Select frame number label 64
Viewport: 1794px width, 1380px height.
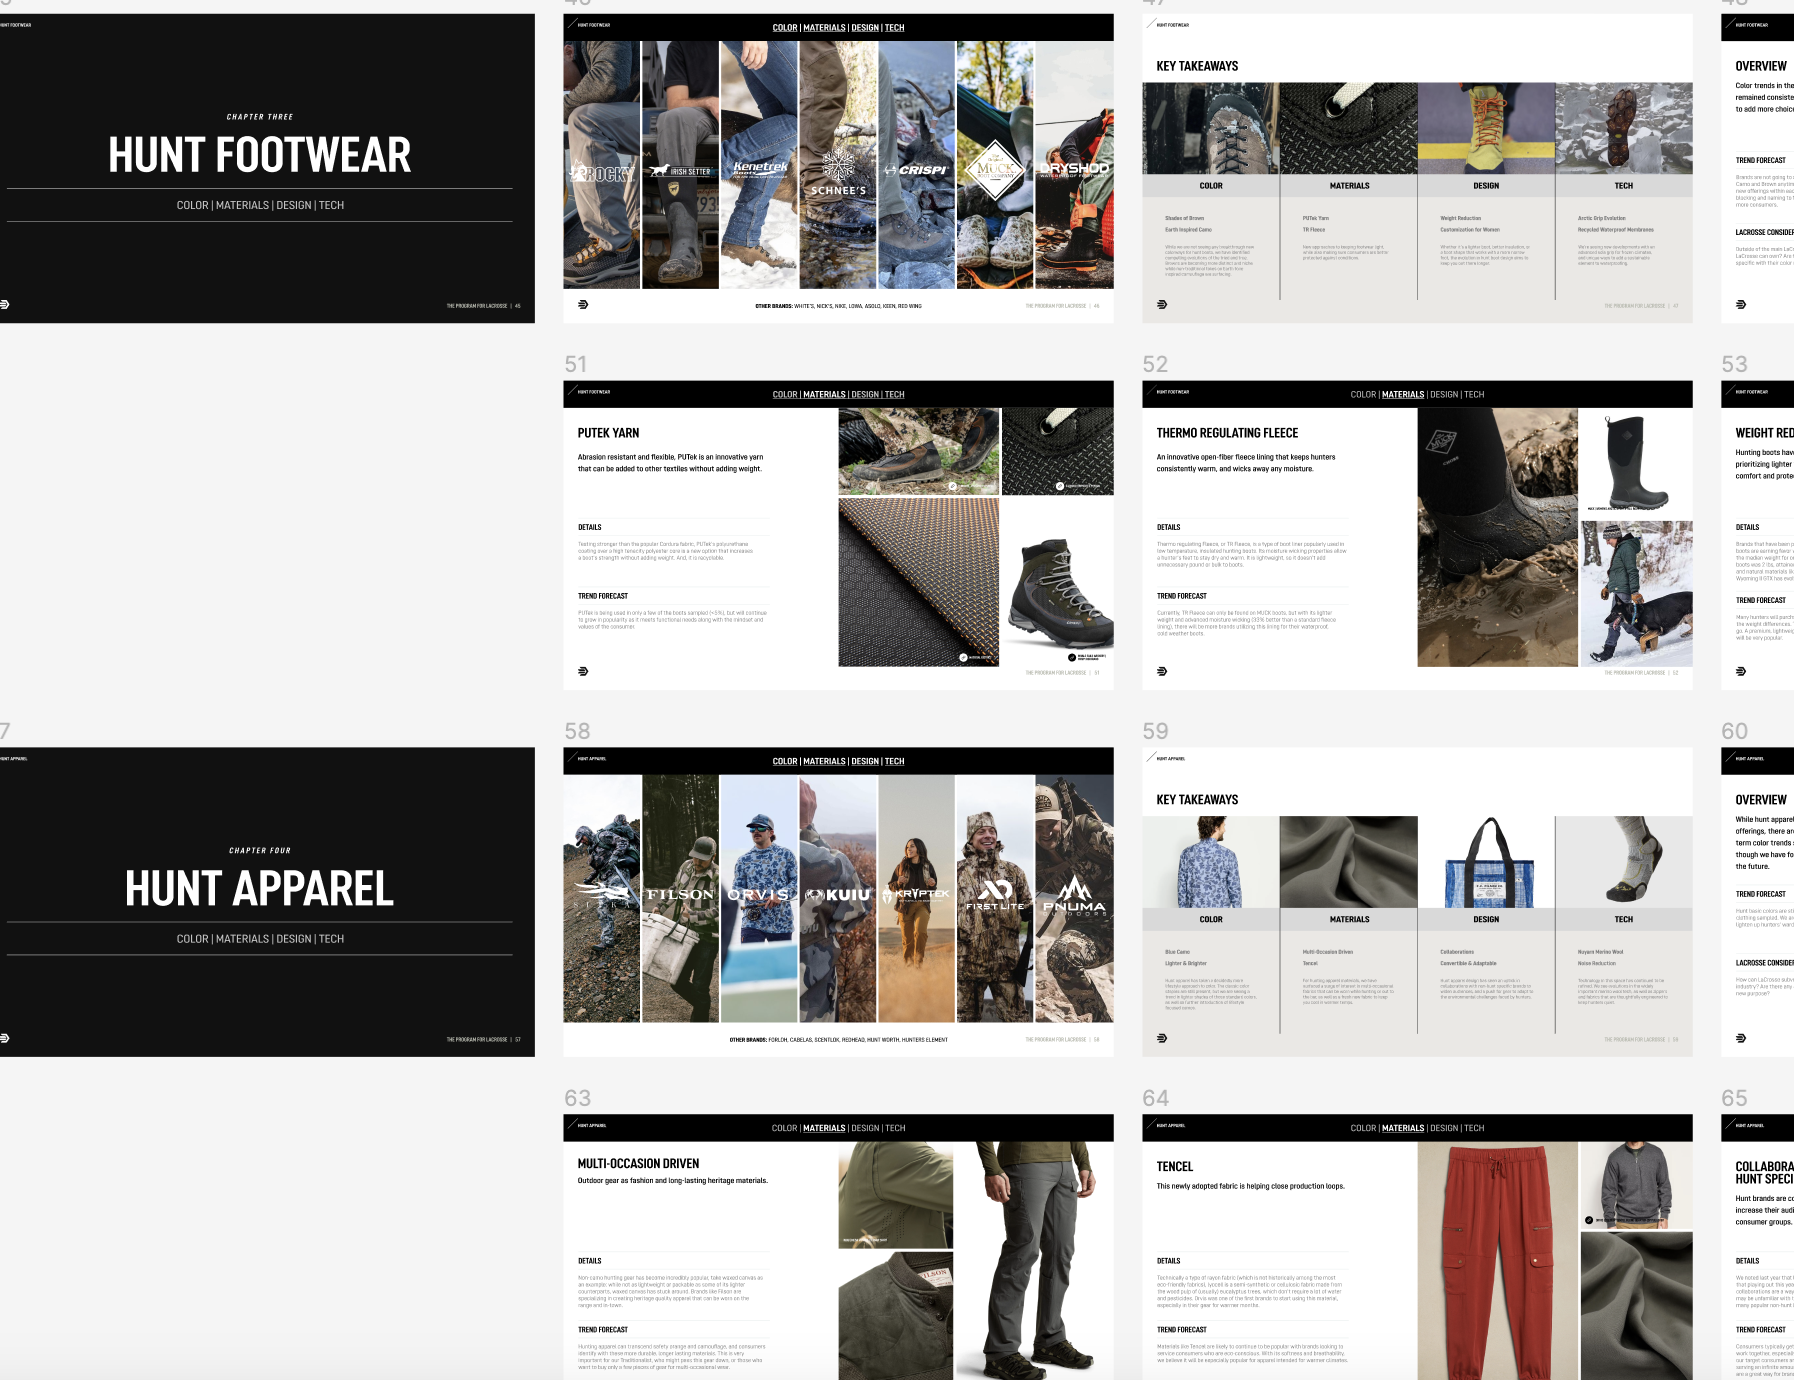coord(1155,1099)
